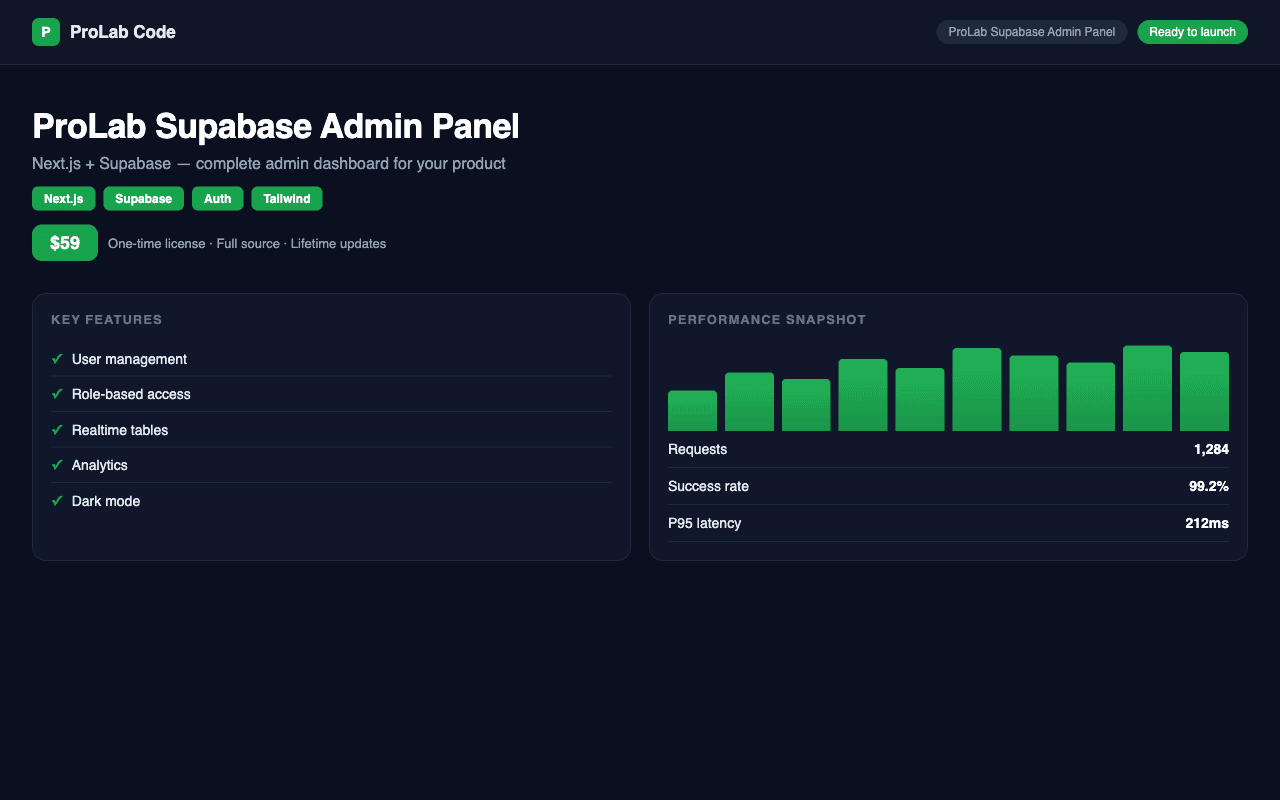Click the first, shortest chart bar
This screenshot has width=1280, height=800.
[x=692, y=411]
